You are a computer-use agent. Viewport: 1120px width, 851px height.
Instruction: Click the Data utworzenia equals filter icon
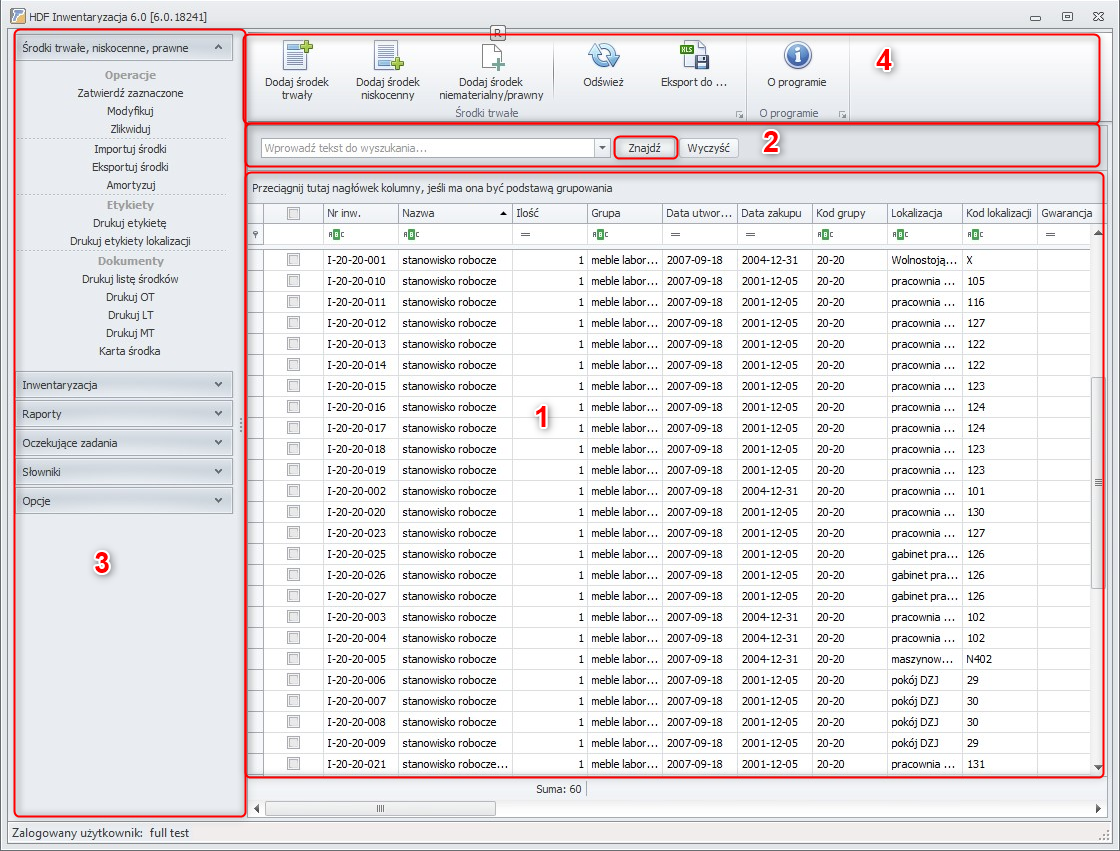(675, 234)
